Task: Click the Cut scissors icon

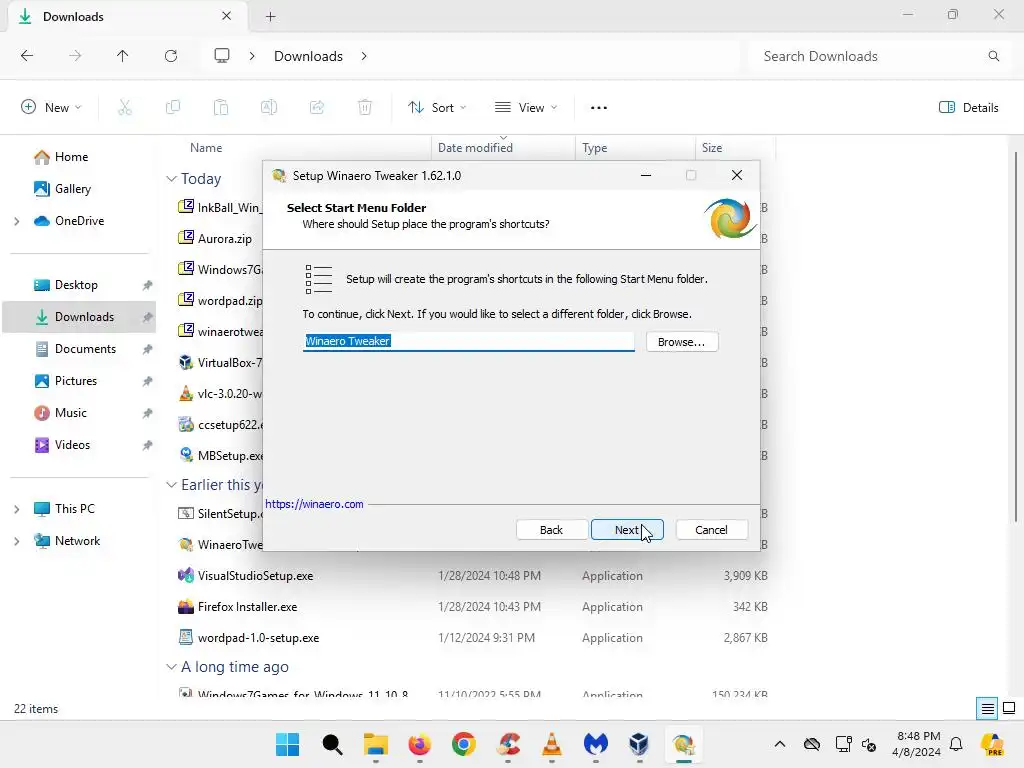Action: pos(125,108)
